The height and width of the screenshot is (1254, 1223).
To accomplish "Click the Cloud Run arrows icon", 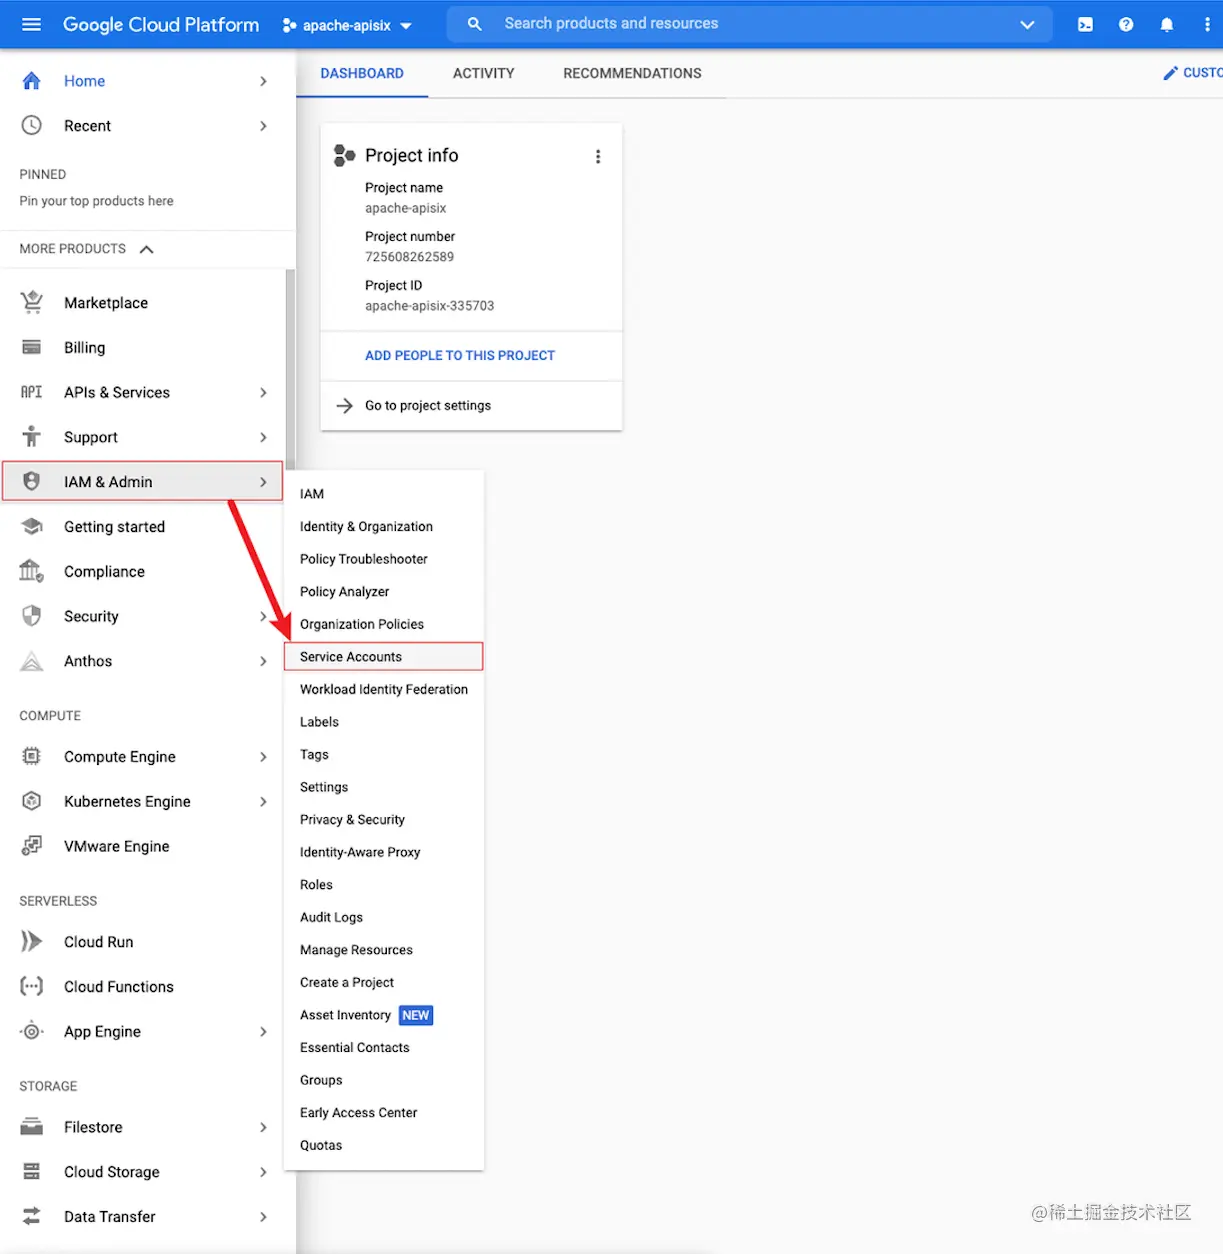I will [x=32, y=941].
